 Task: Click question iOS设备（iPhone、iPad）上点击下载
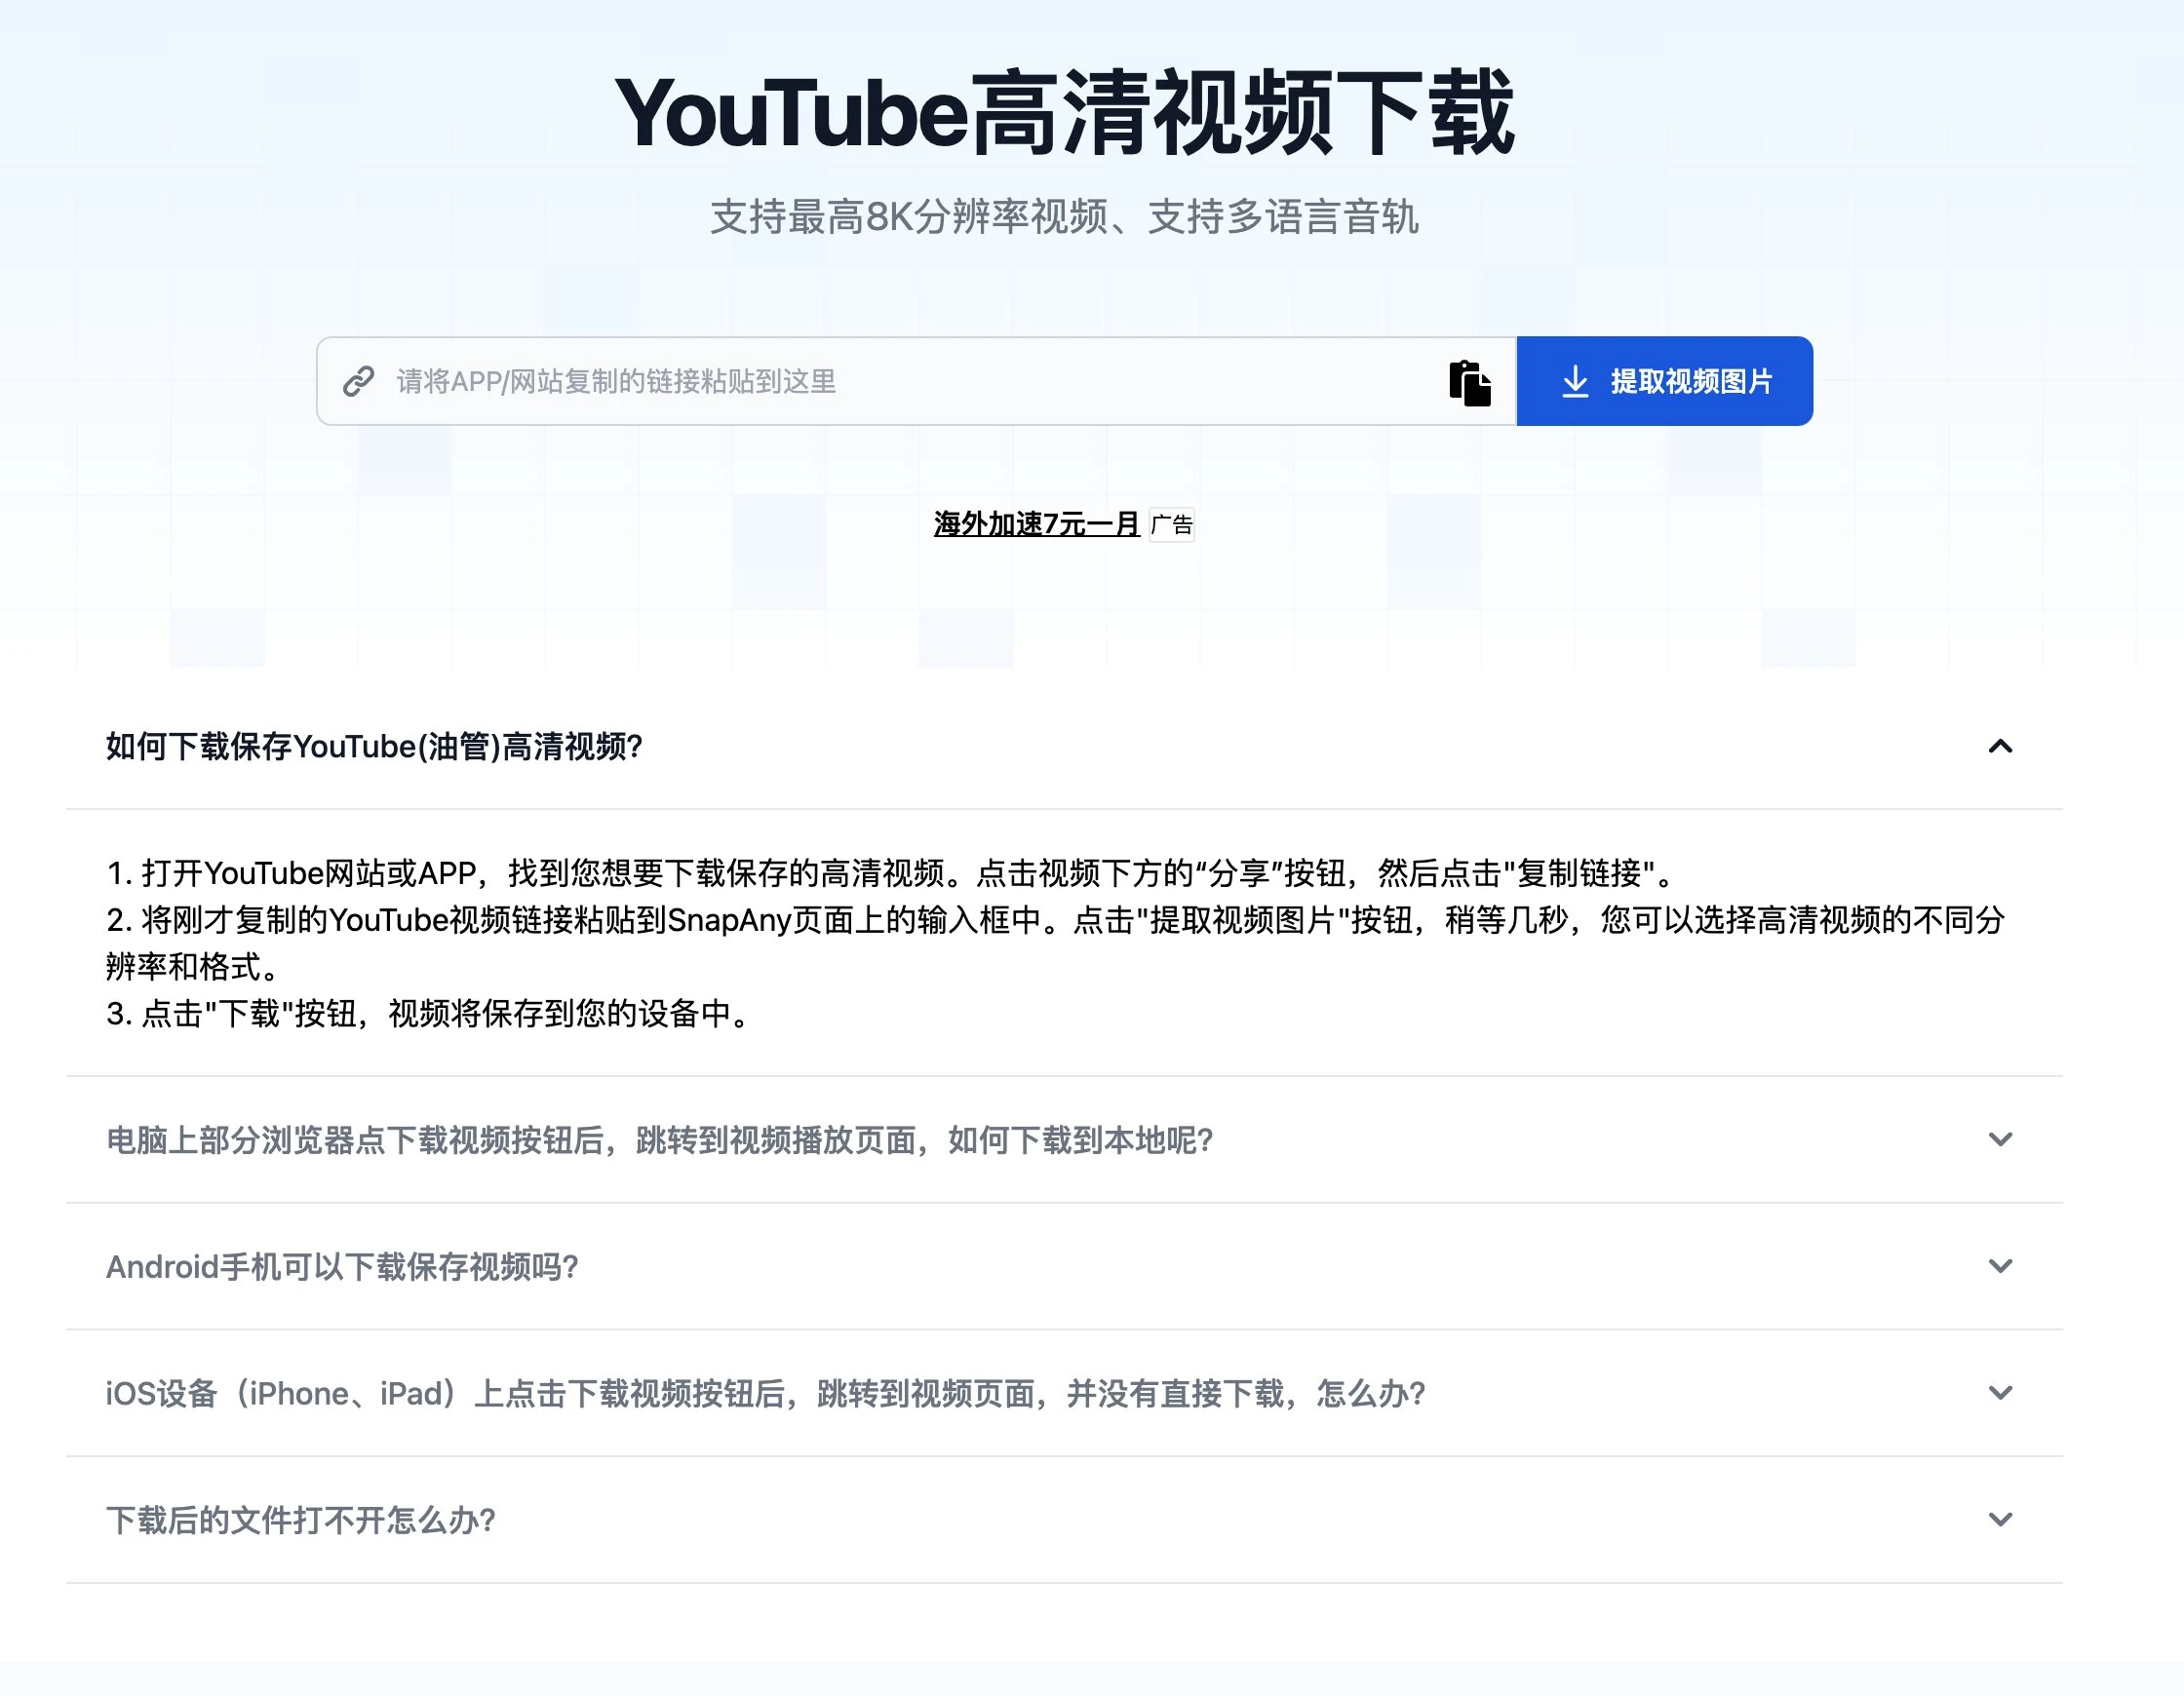[x=765, y=1394]
